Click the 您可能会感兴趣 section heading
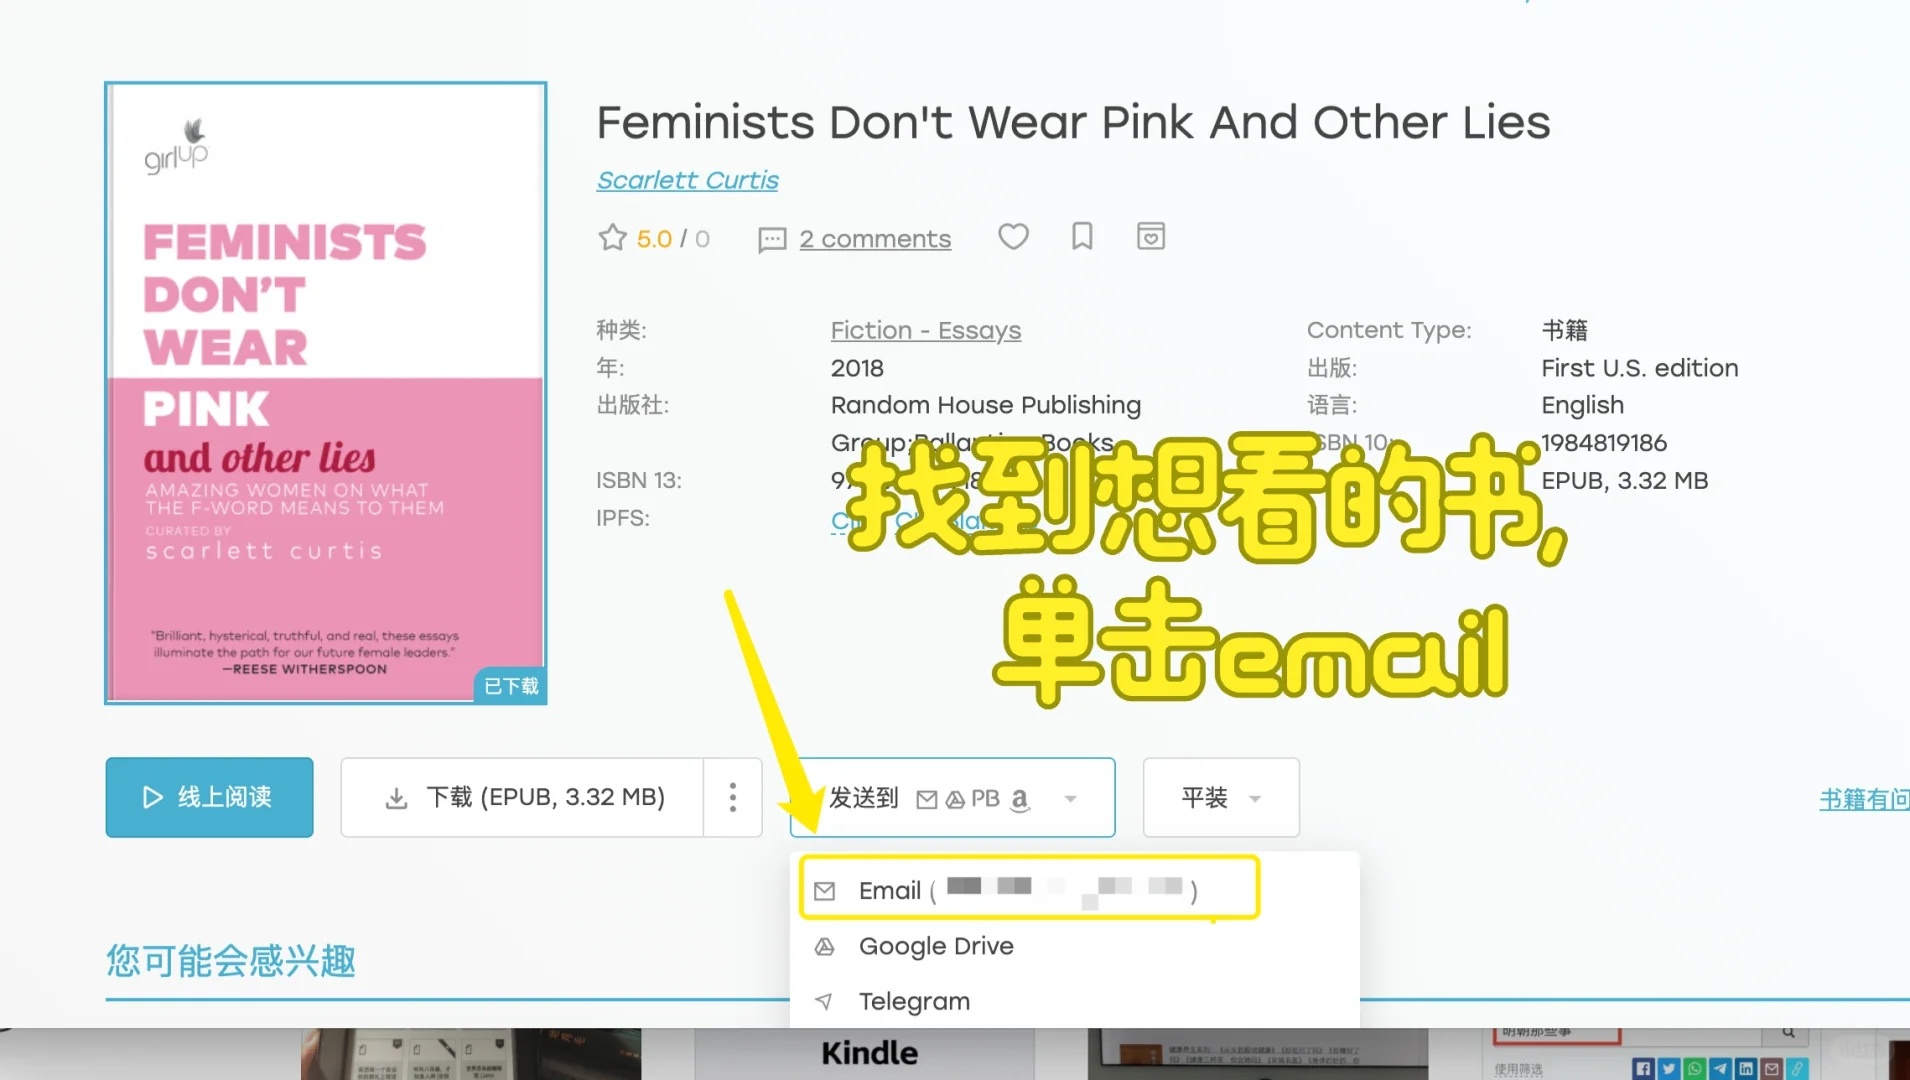 click(x=231, y=961)
